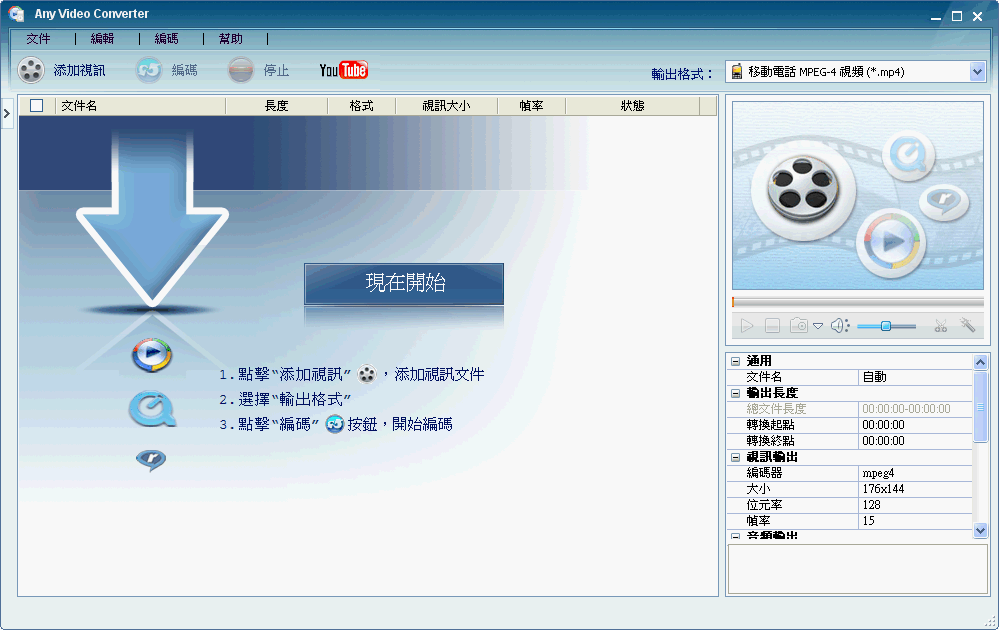Open the 編碼 menu
Image resolution: width=999 pixels, height=630 pixels.
point(167,39)
